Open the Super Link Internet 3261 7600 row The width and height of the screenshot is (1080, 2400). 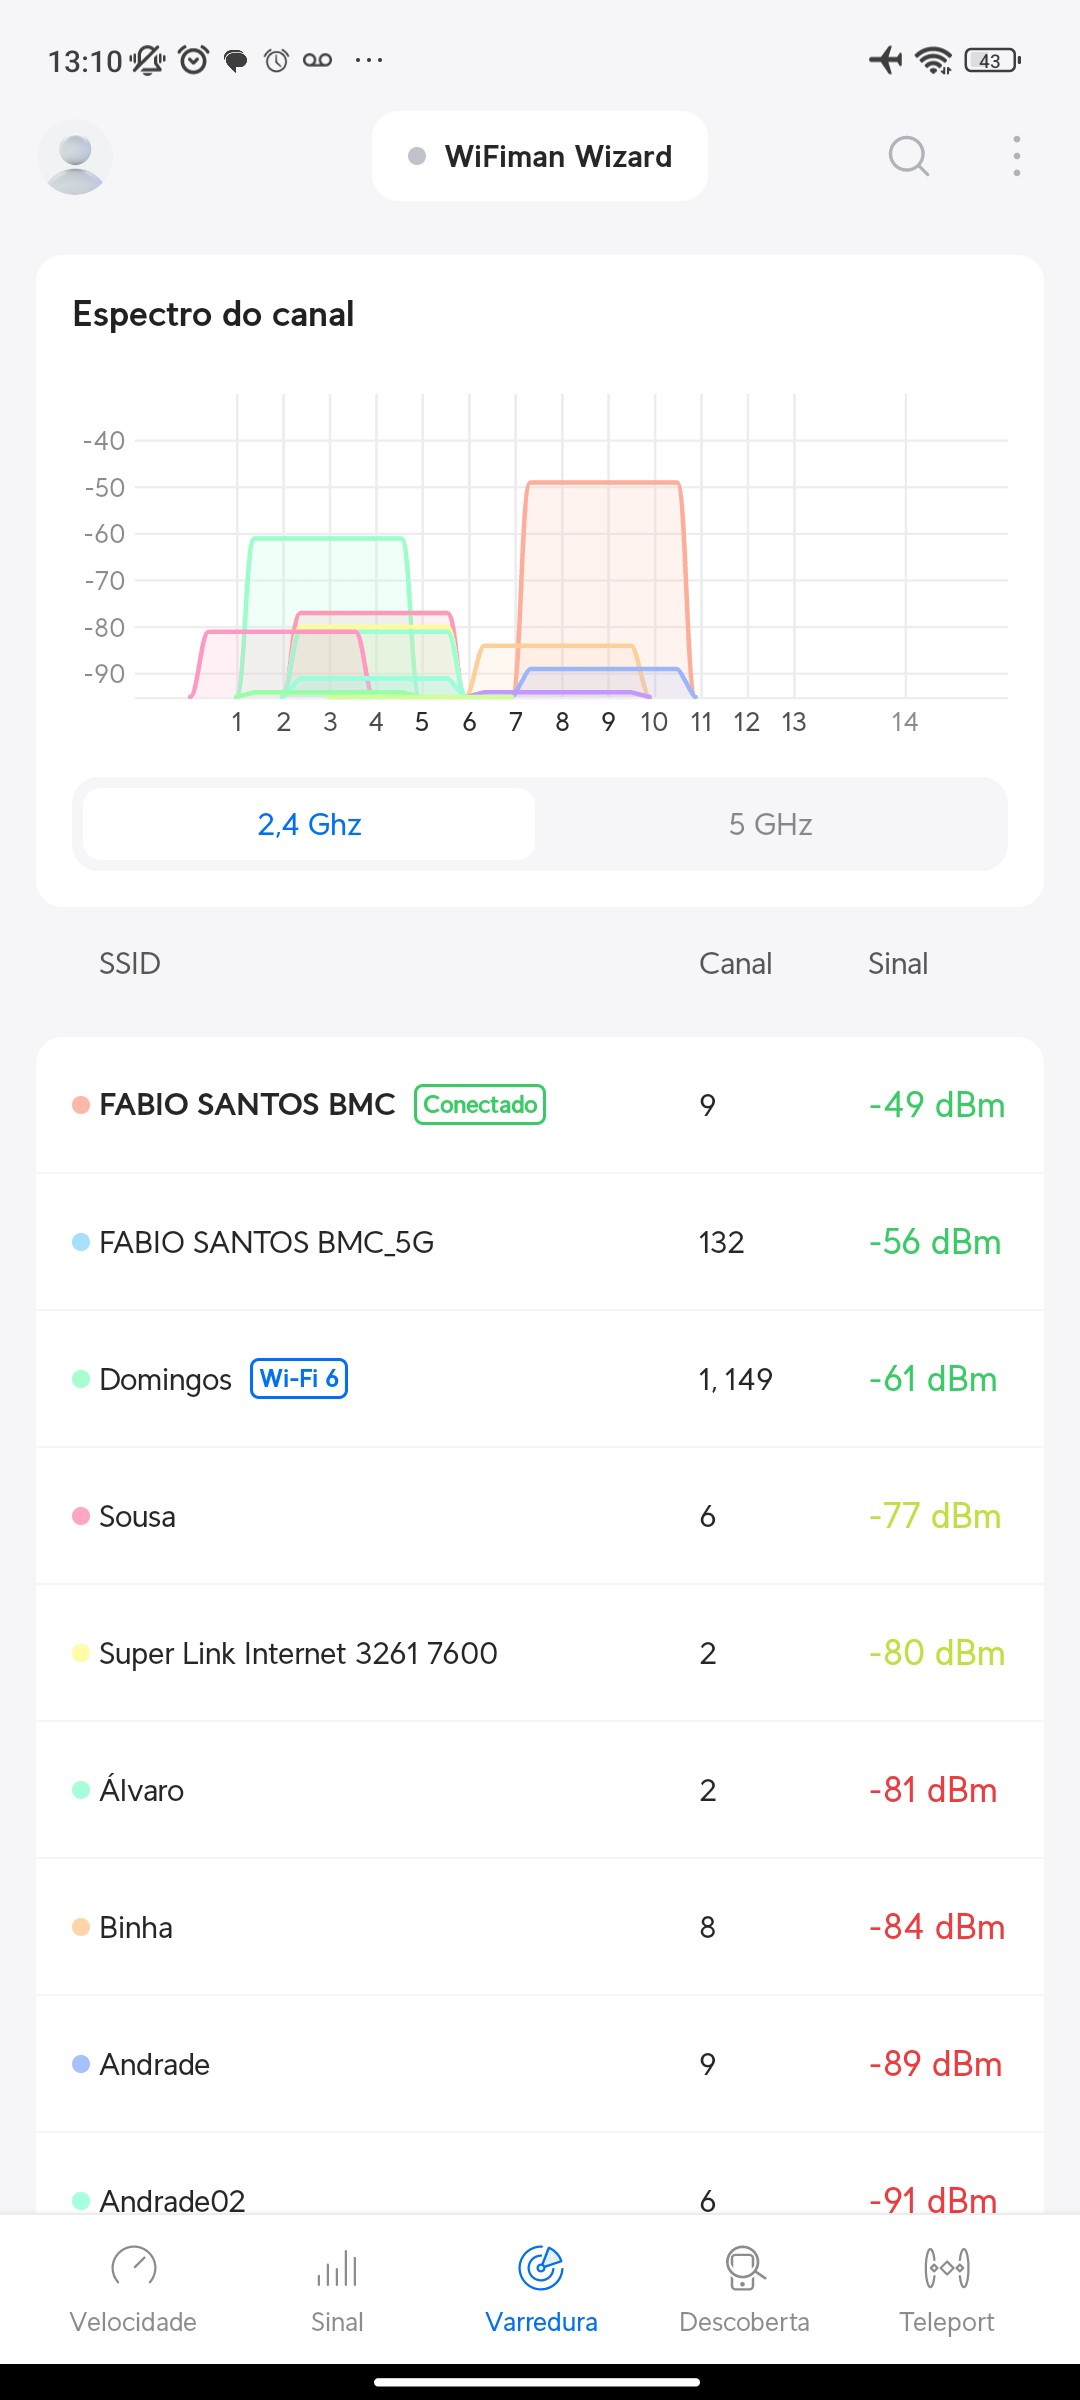click(298, 1653)
